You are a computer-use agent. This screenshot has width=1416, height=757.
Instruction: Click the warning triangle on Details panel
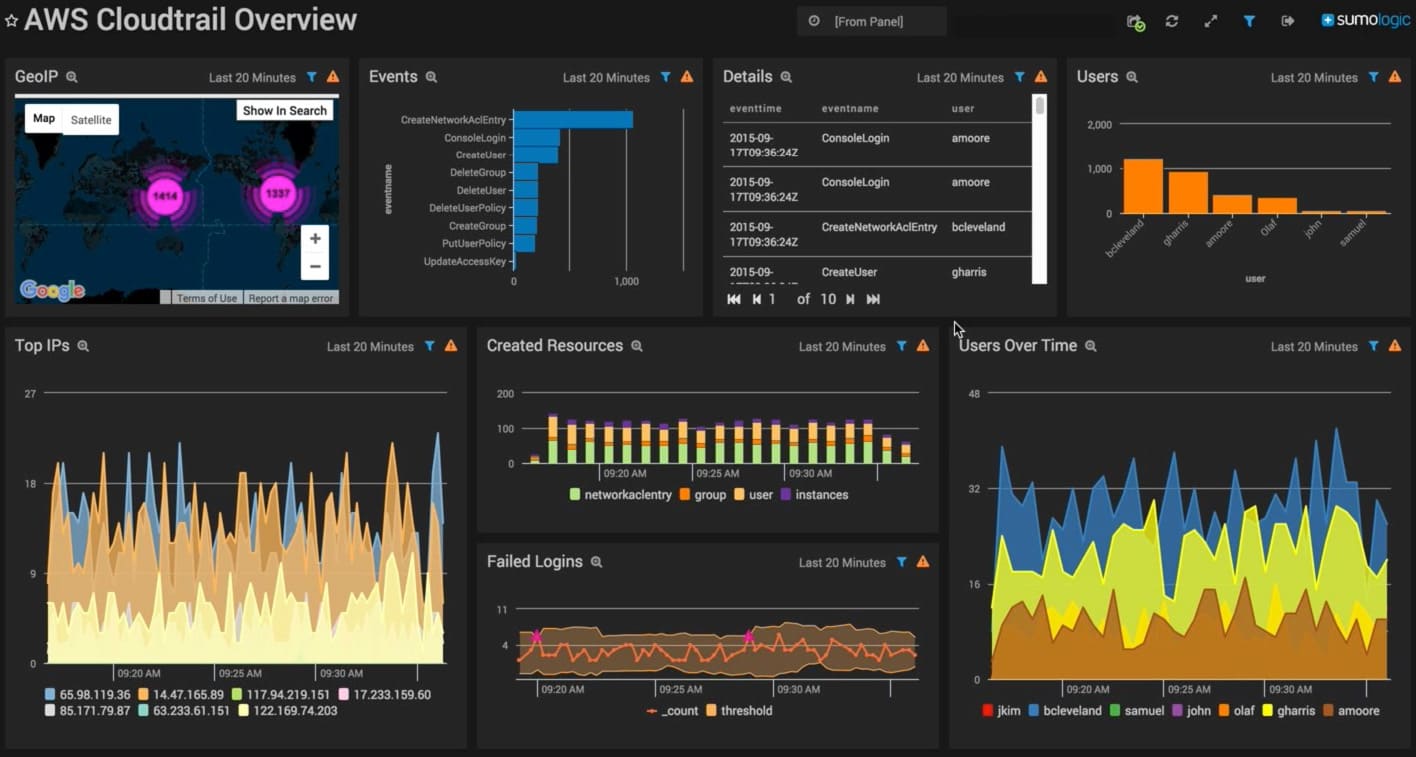click(1041, 77)
